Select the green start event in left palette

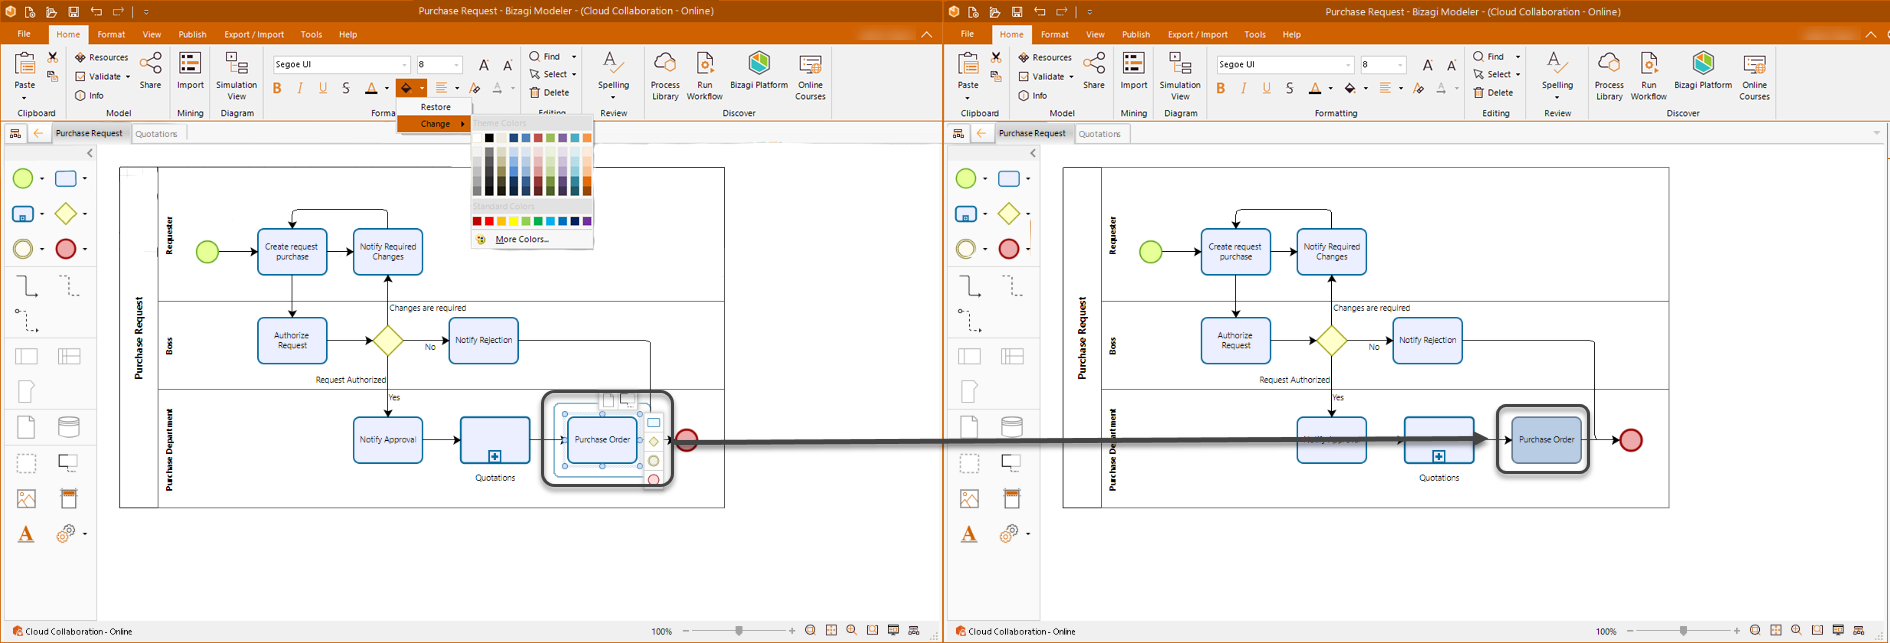(23, 178)
